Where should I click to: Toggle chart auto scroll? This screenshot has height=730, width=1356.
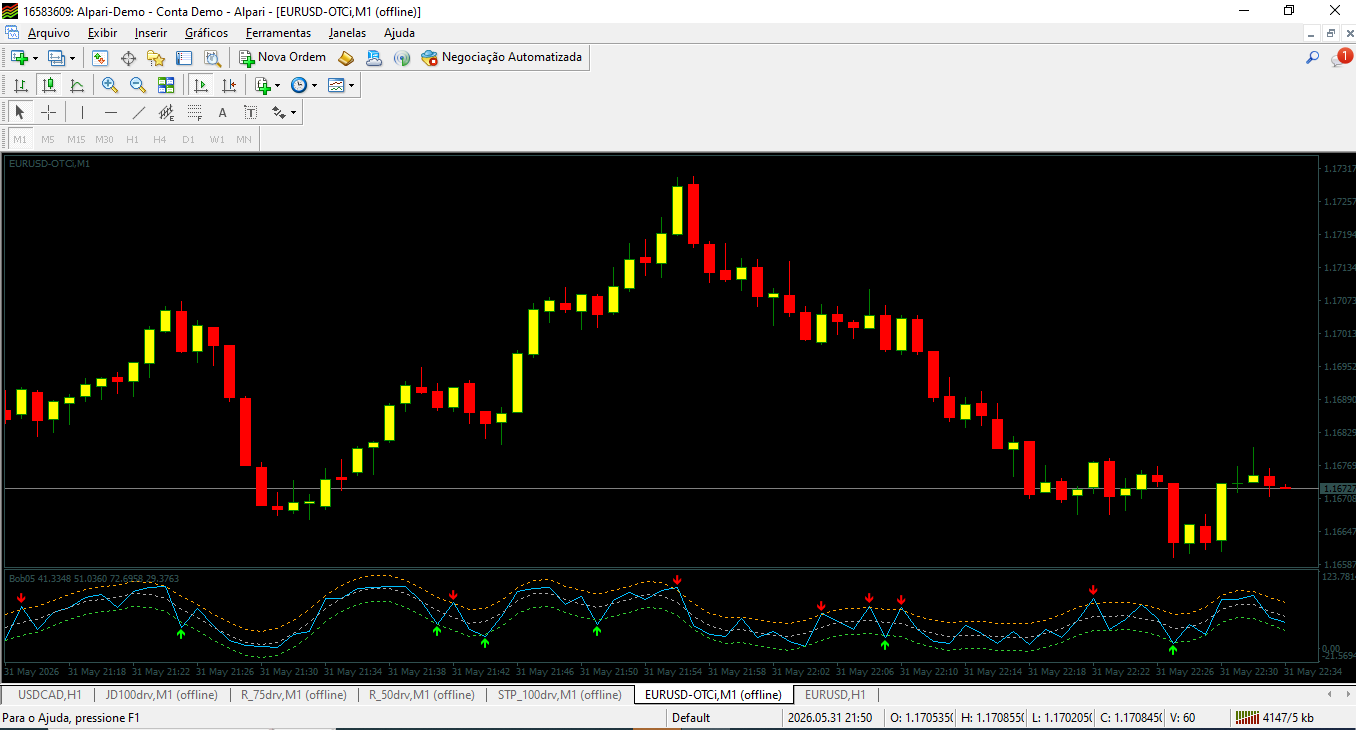point(201,85)
